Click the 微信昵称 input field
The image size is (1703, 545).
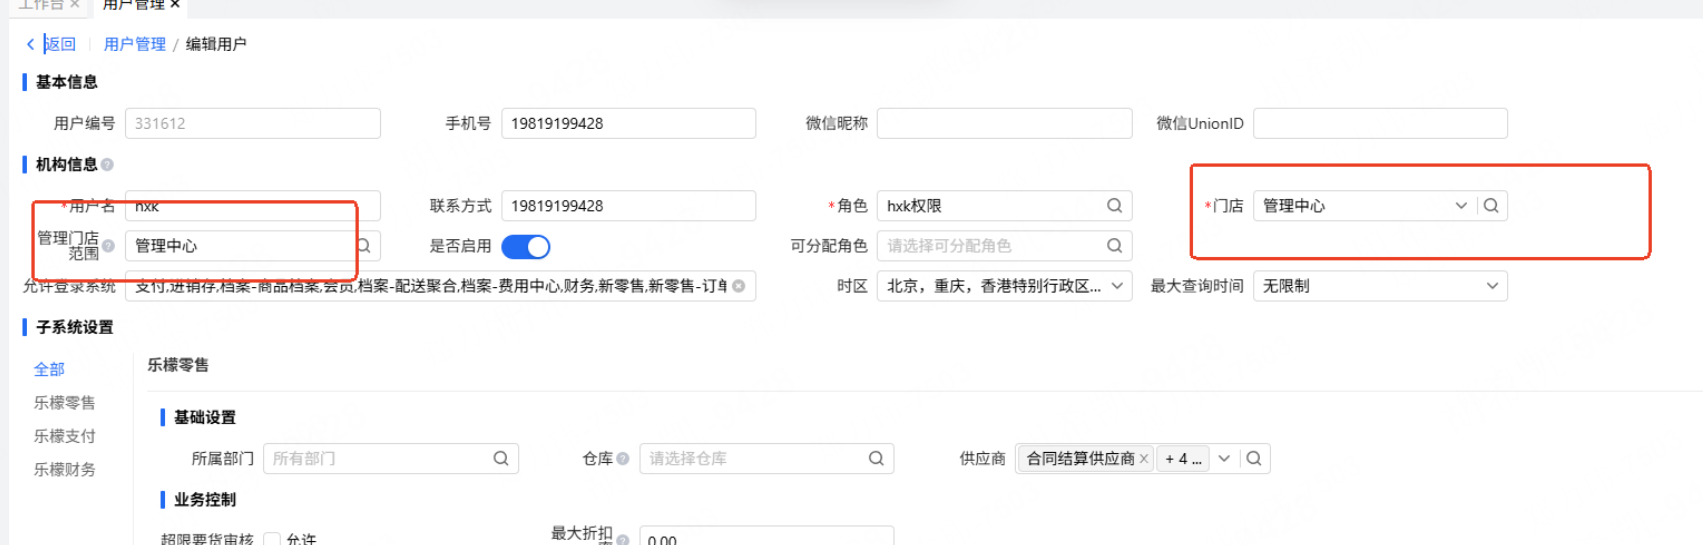[x=1004, y=123]
